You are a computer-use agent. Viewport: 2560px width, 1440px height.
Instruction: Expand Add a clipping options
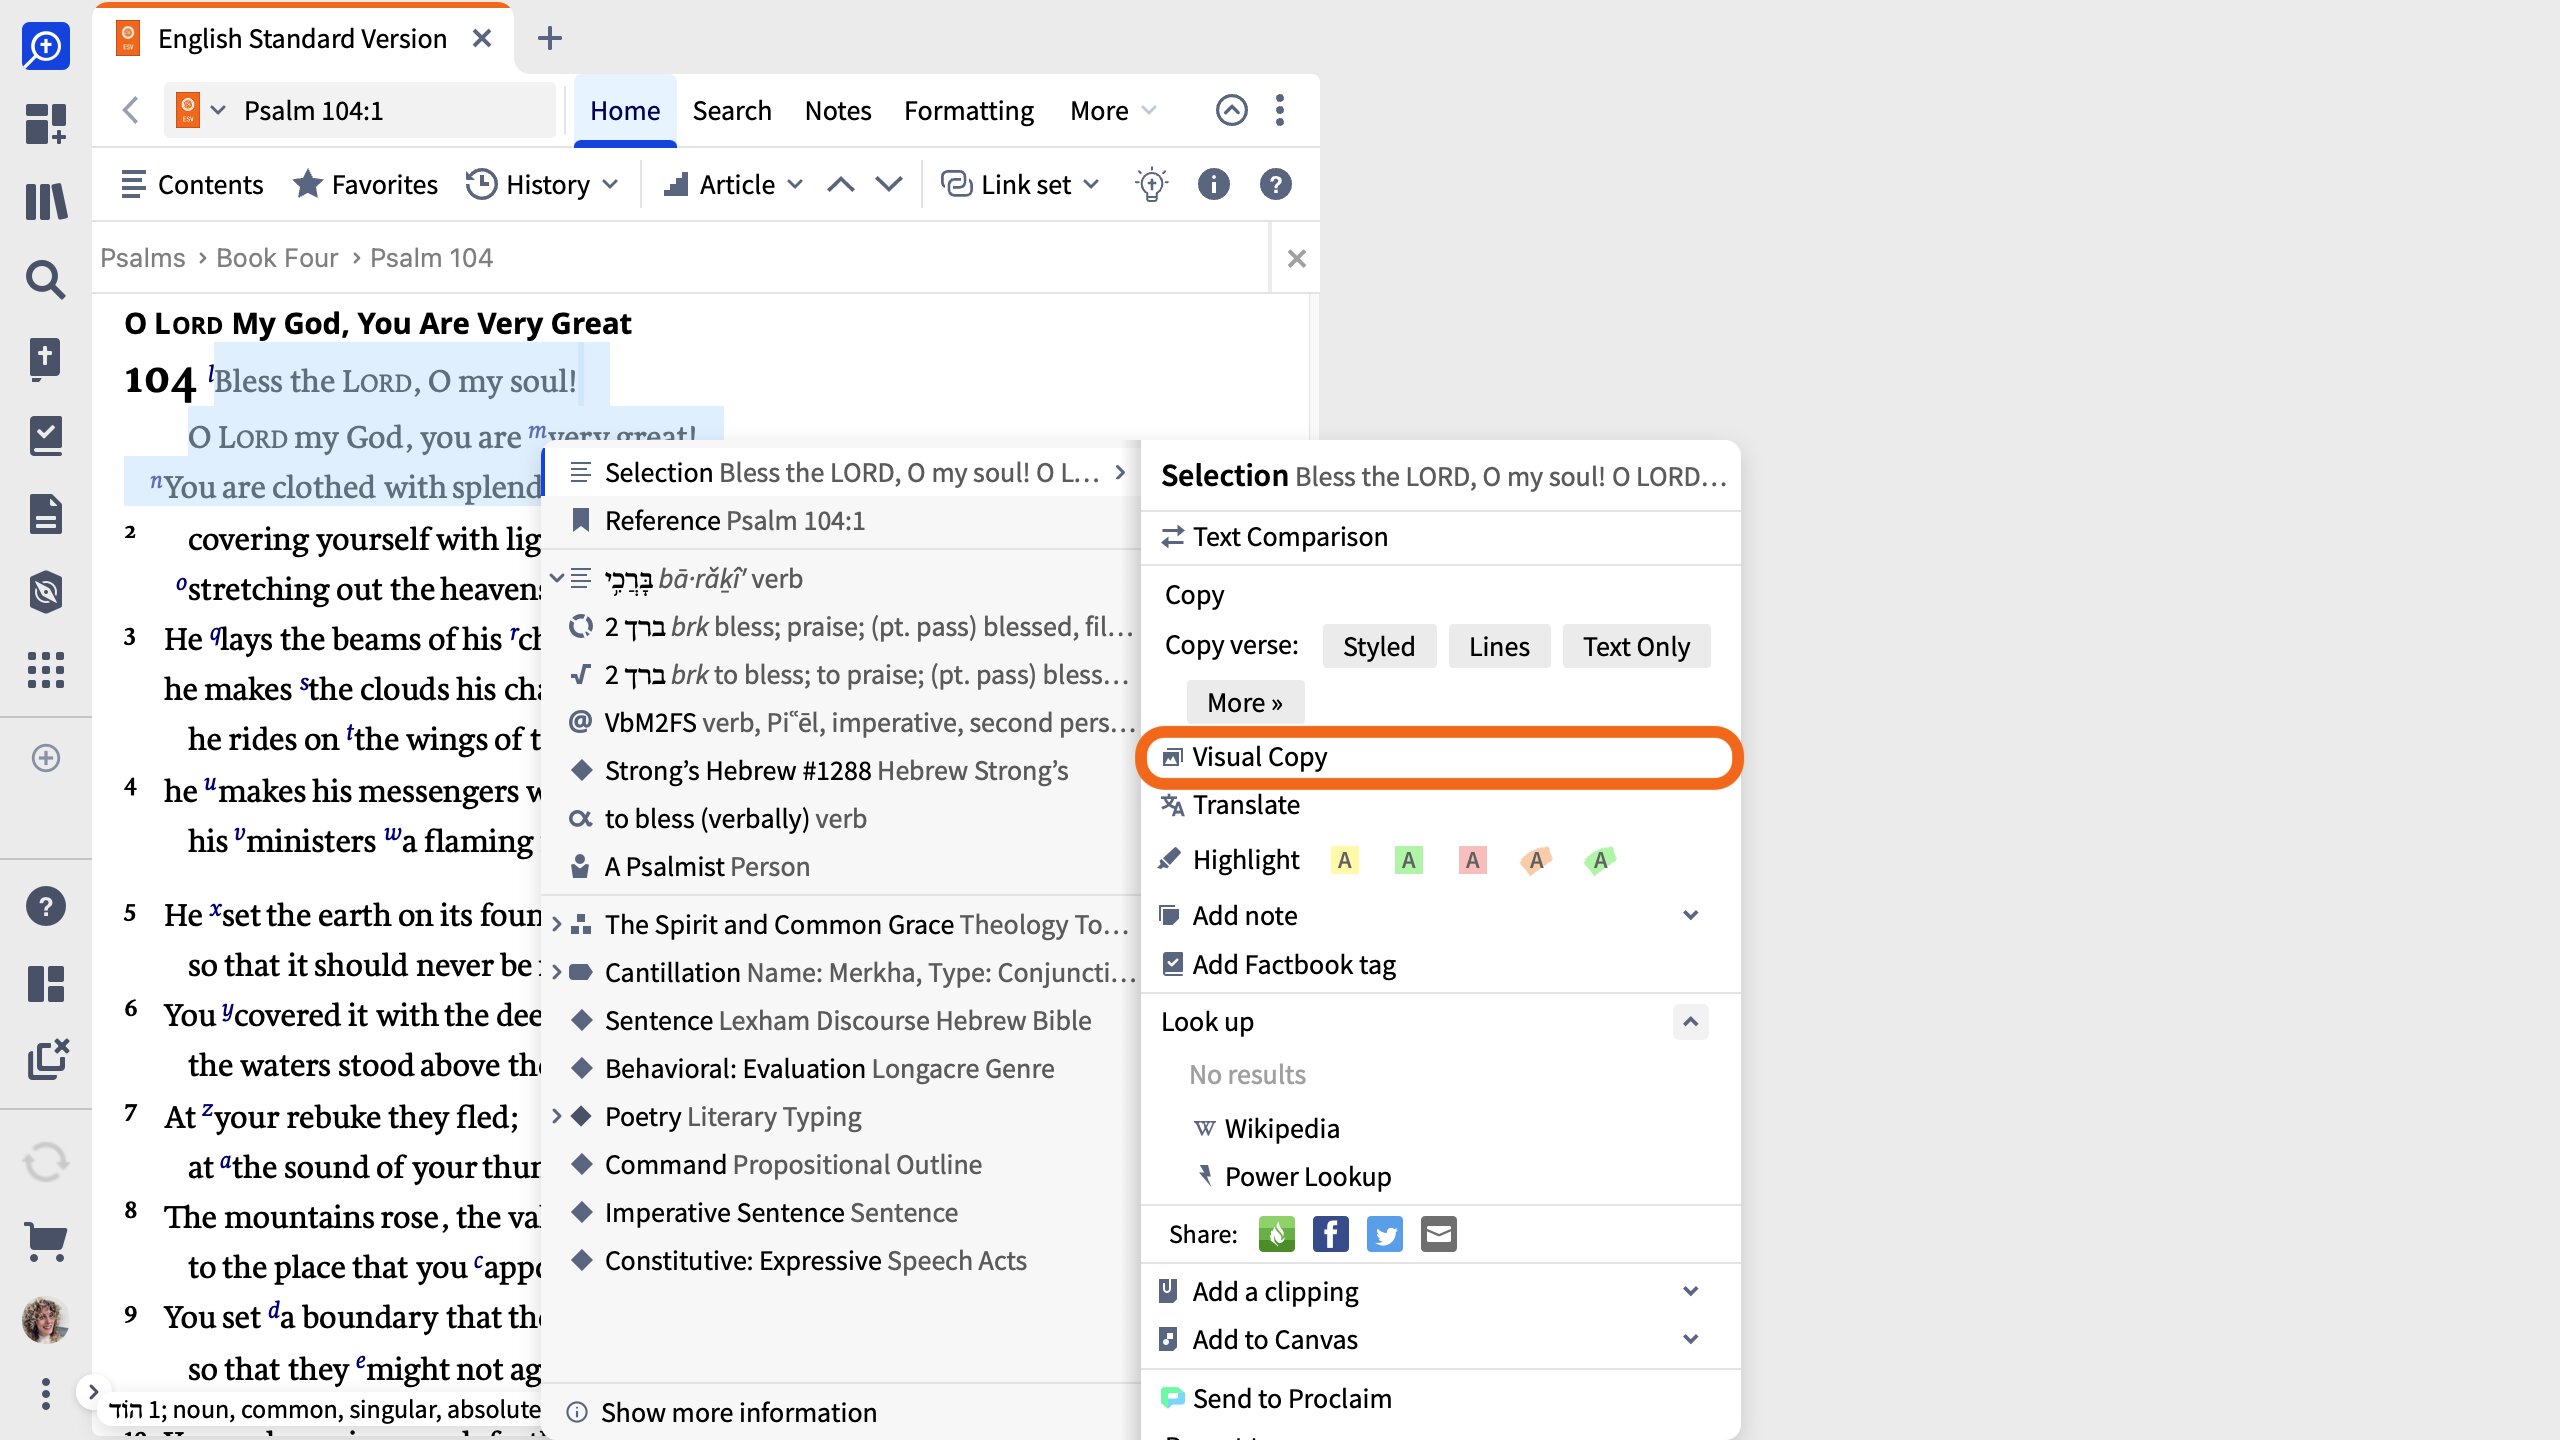[x=1690, y=1292]
